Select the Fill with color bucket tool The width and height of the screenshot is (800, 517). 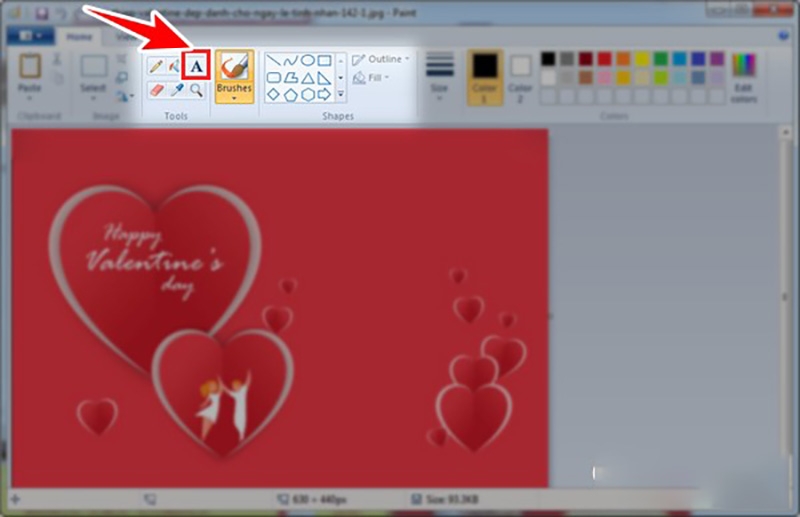[x=174, y=66]
